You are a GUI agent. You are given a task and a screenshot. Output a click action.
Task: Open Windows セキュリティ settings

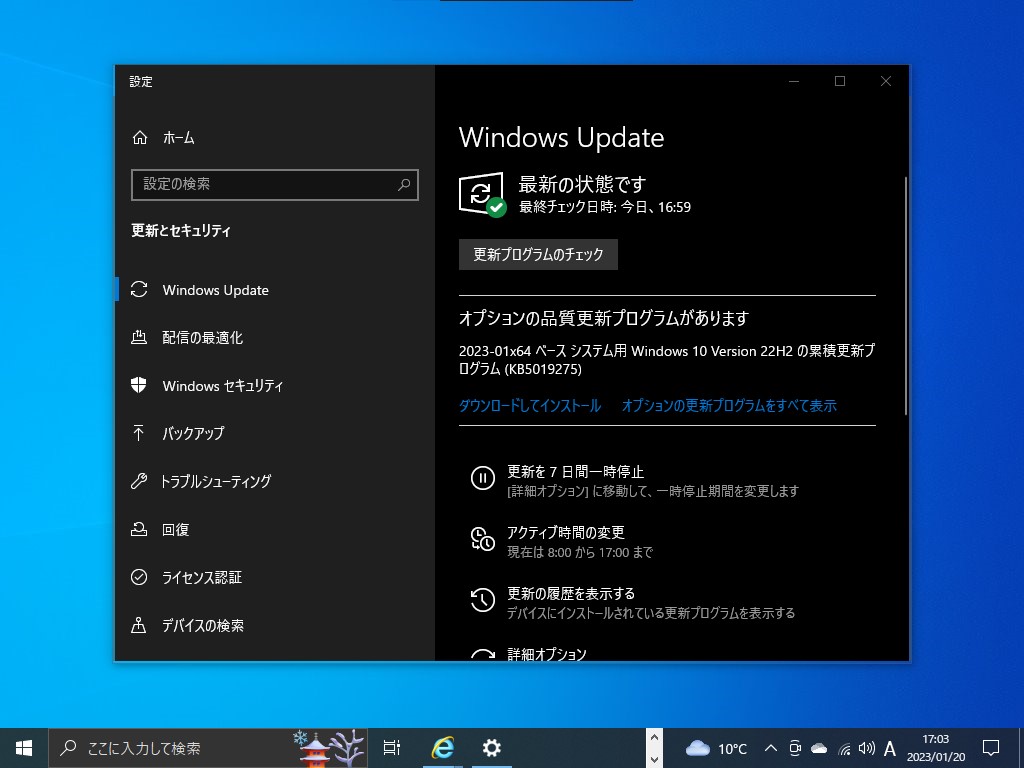pyautogui.click(x=222, y=385)
